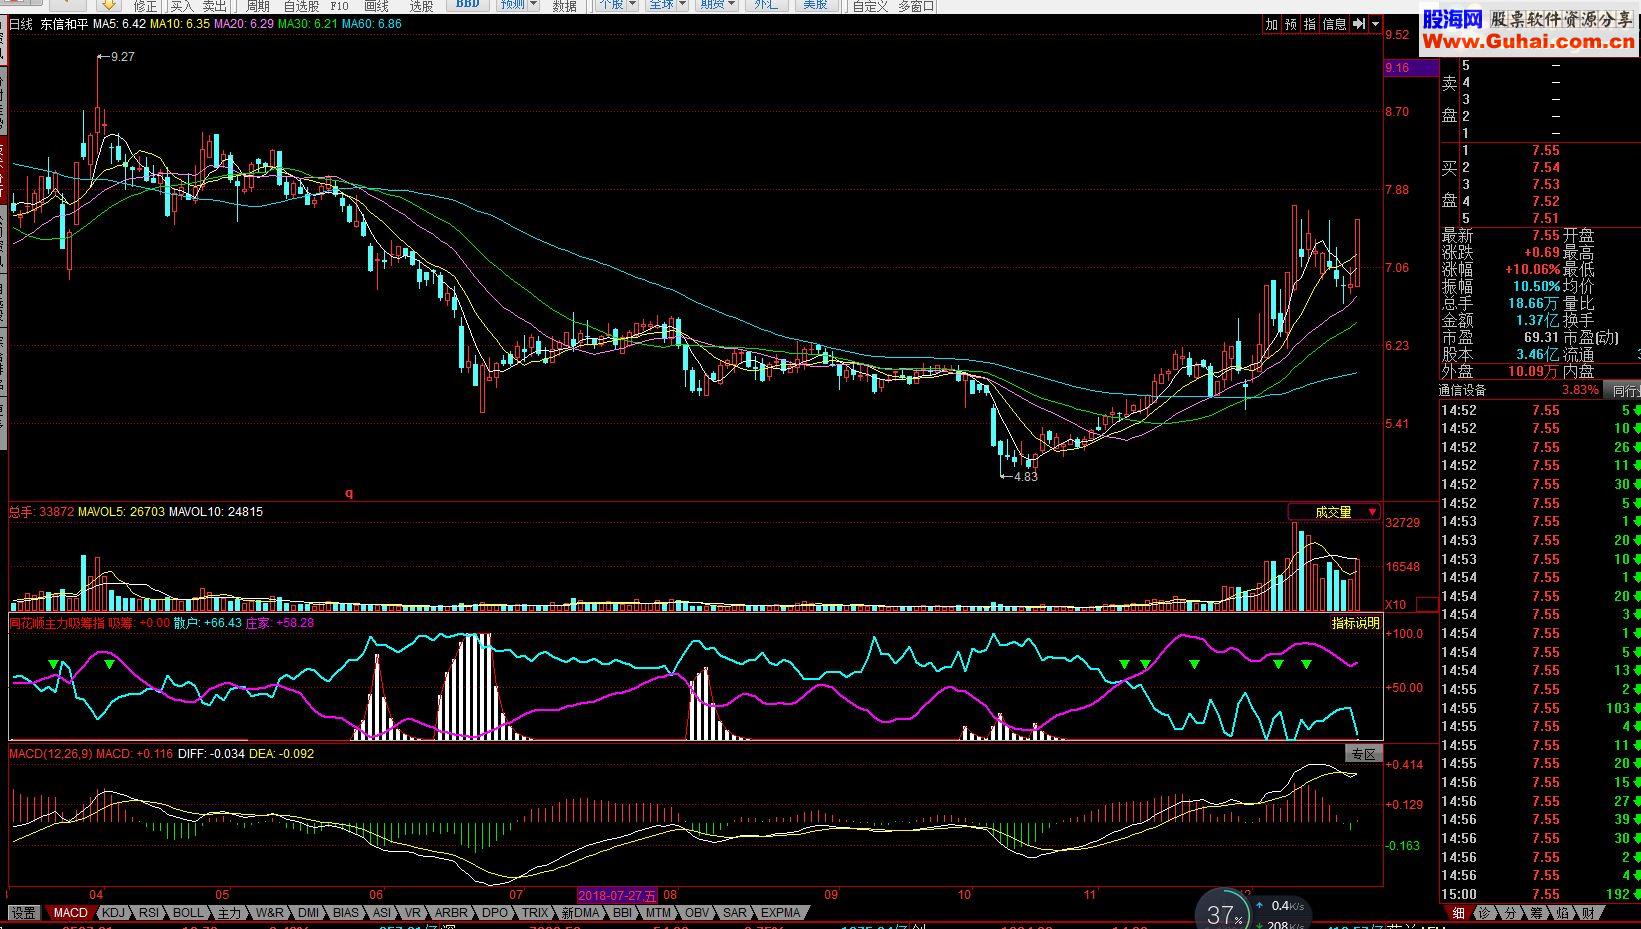Image resolution: width=1641 pixels, height=929 pixels.
Task: Expand the 期货 dropdown arrow
Action: point(733,4)
